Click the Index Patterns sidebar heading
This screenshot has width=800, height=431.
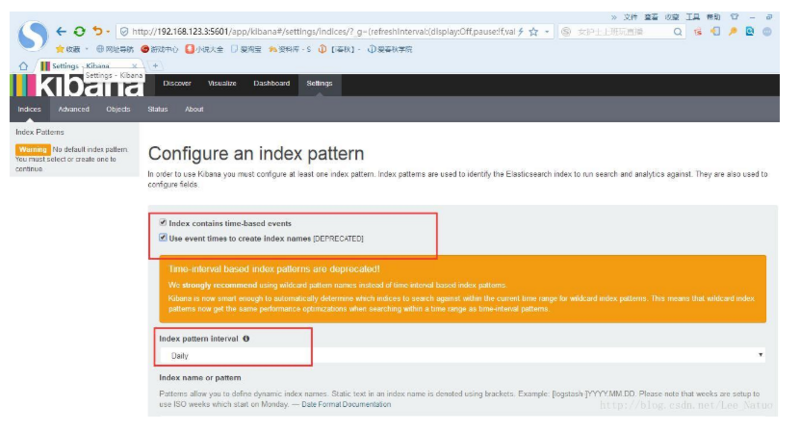click(x=40, y=132)
